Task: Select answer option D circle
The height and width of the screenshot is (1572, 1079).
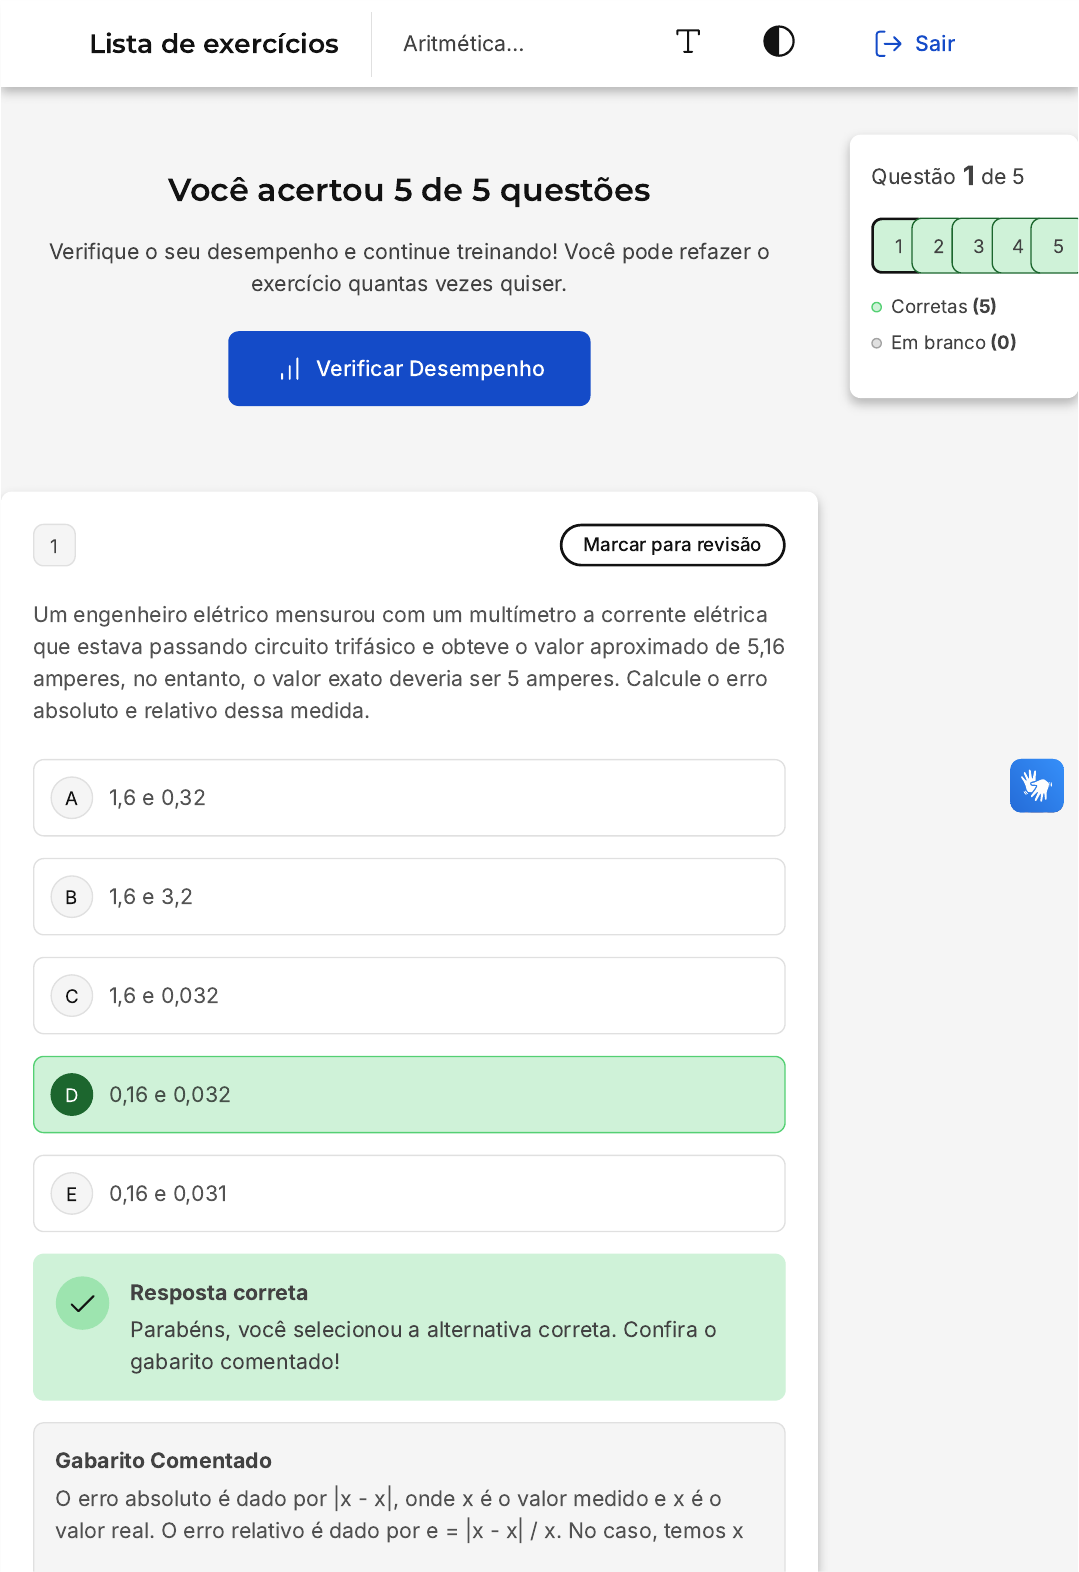Action: [72, 1095]
